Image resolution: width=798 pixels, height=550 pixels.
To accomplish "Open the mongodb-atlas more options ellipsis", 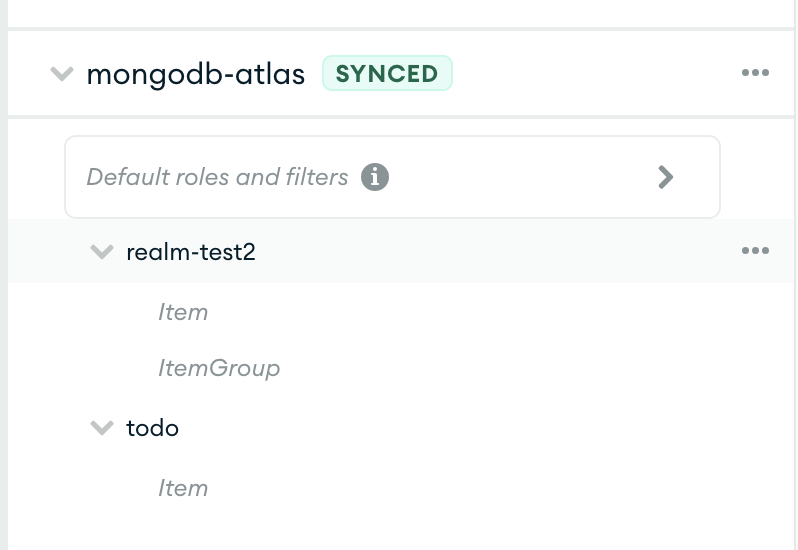I will tap(755, 73).
